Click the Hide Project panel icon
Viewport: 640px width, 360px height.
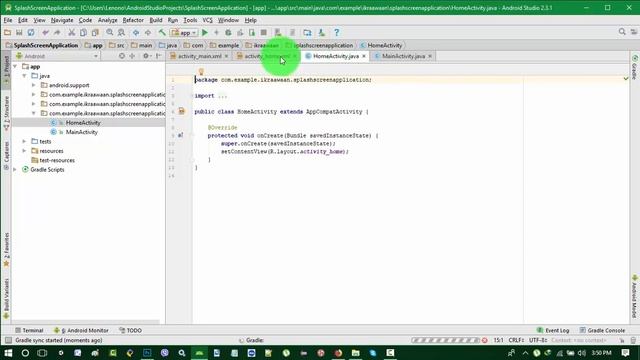(159, 56)
